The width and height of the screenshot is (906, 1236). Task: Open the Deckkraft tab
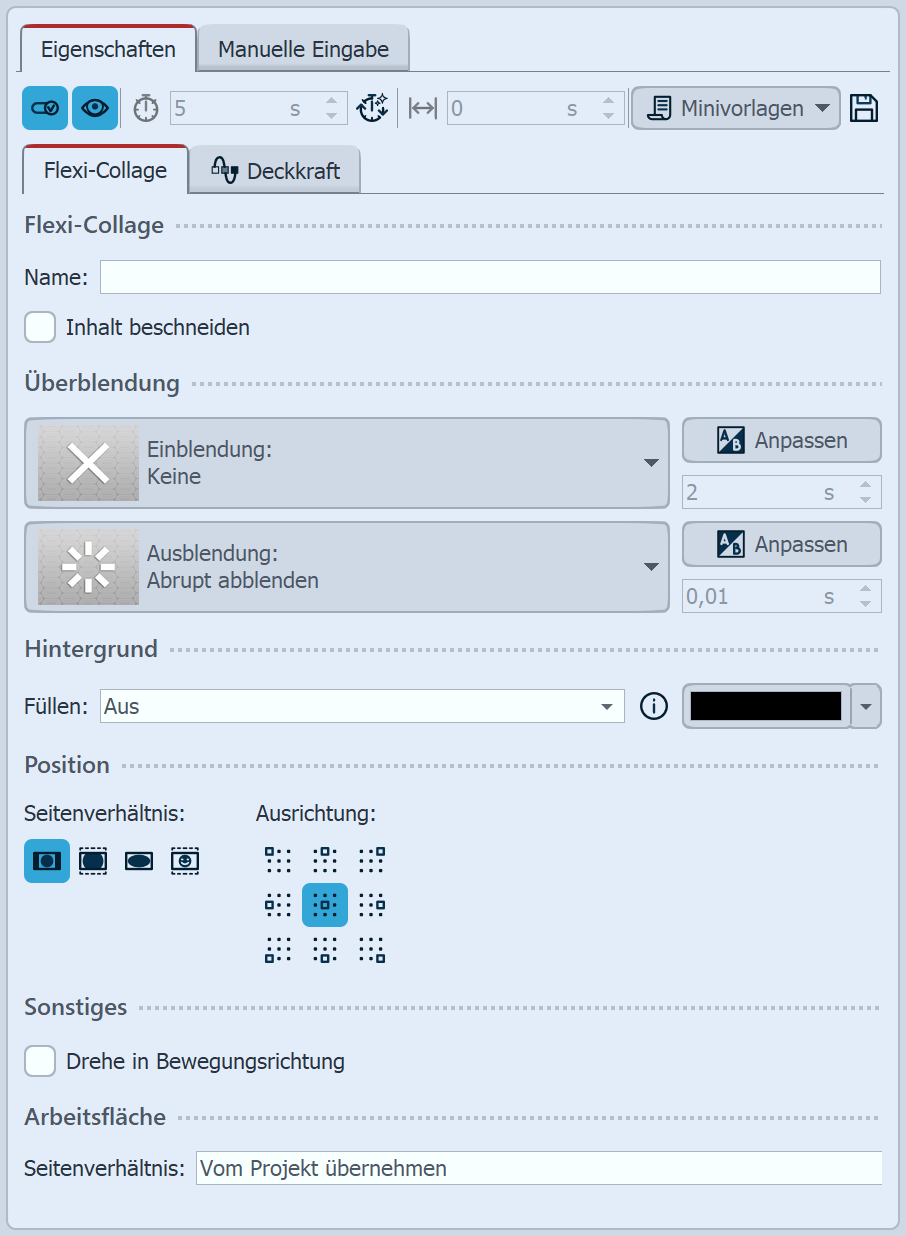[x=275, y=171]
